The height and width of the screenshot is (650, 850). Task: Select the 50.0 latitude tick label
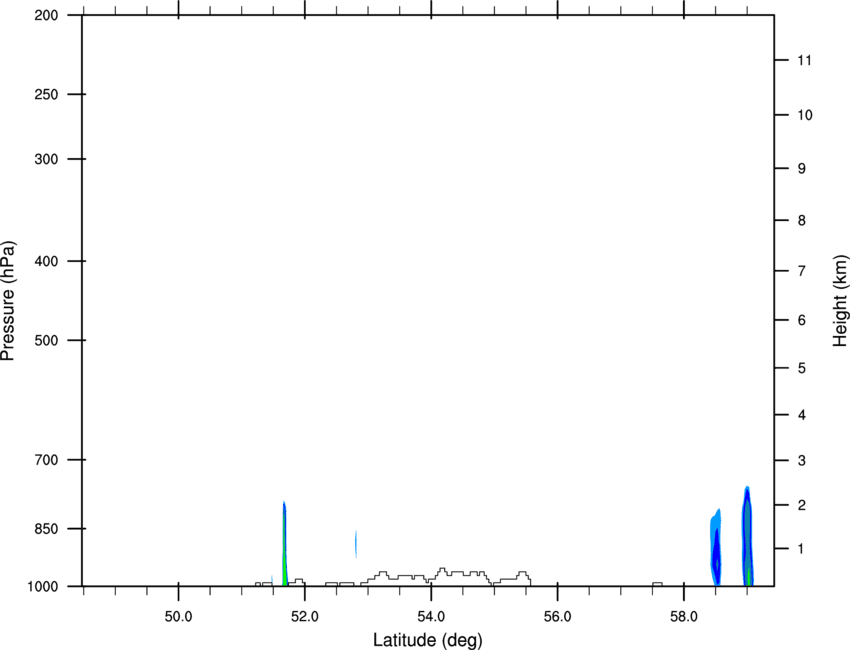pyautogui.click(x=178, y=617)
